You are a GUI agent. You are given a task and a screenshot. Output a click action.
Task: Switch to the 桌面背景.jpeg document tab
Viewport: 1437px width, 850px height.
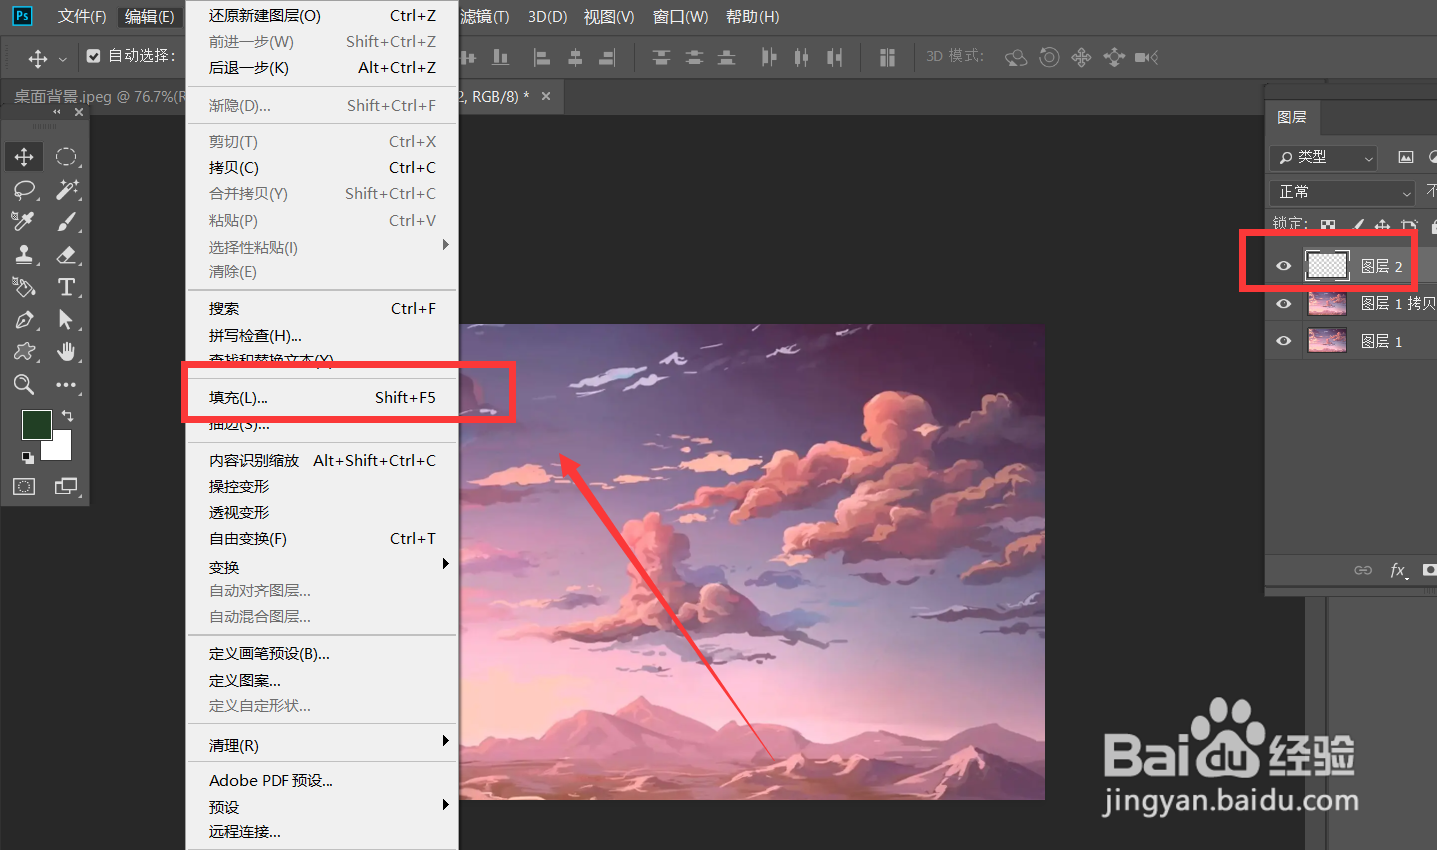coord(98,97)
